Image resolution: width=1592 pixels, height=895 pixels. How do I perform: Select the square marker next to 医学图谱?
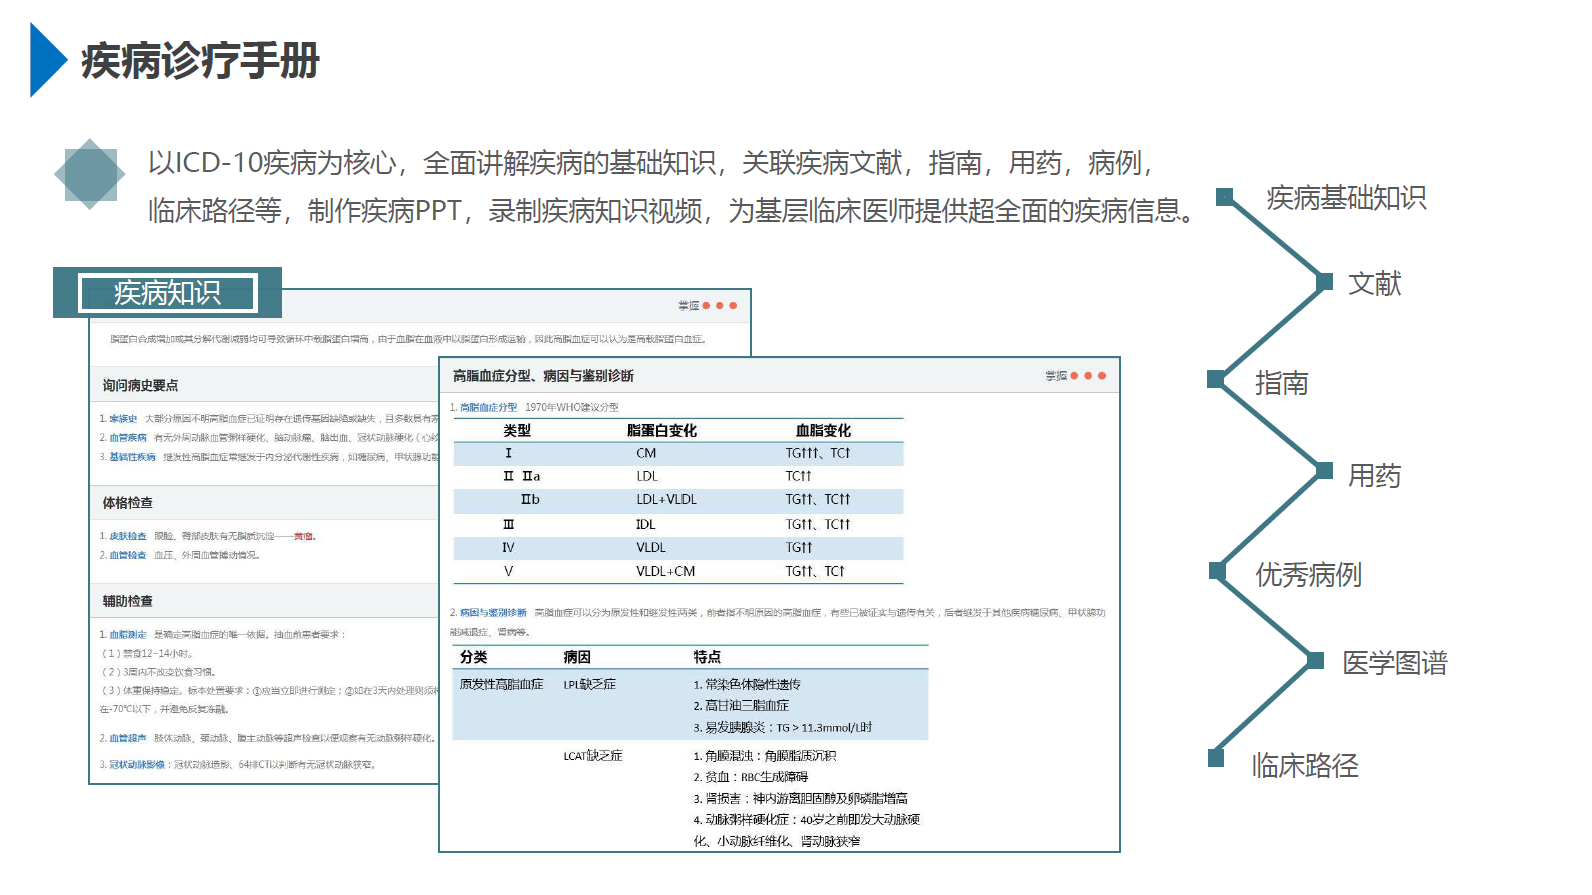1316,660
